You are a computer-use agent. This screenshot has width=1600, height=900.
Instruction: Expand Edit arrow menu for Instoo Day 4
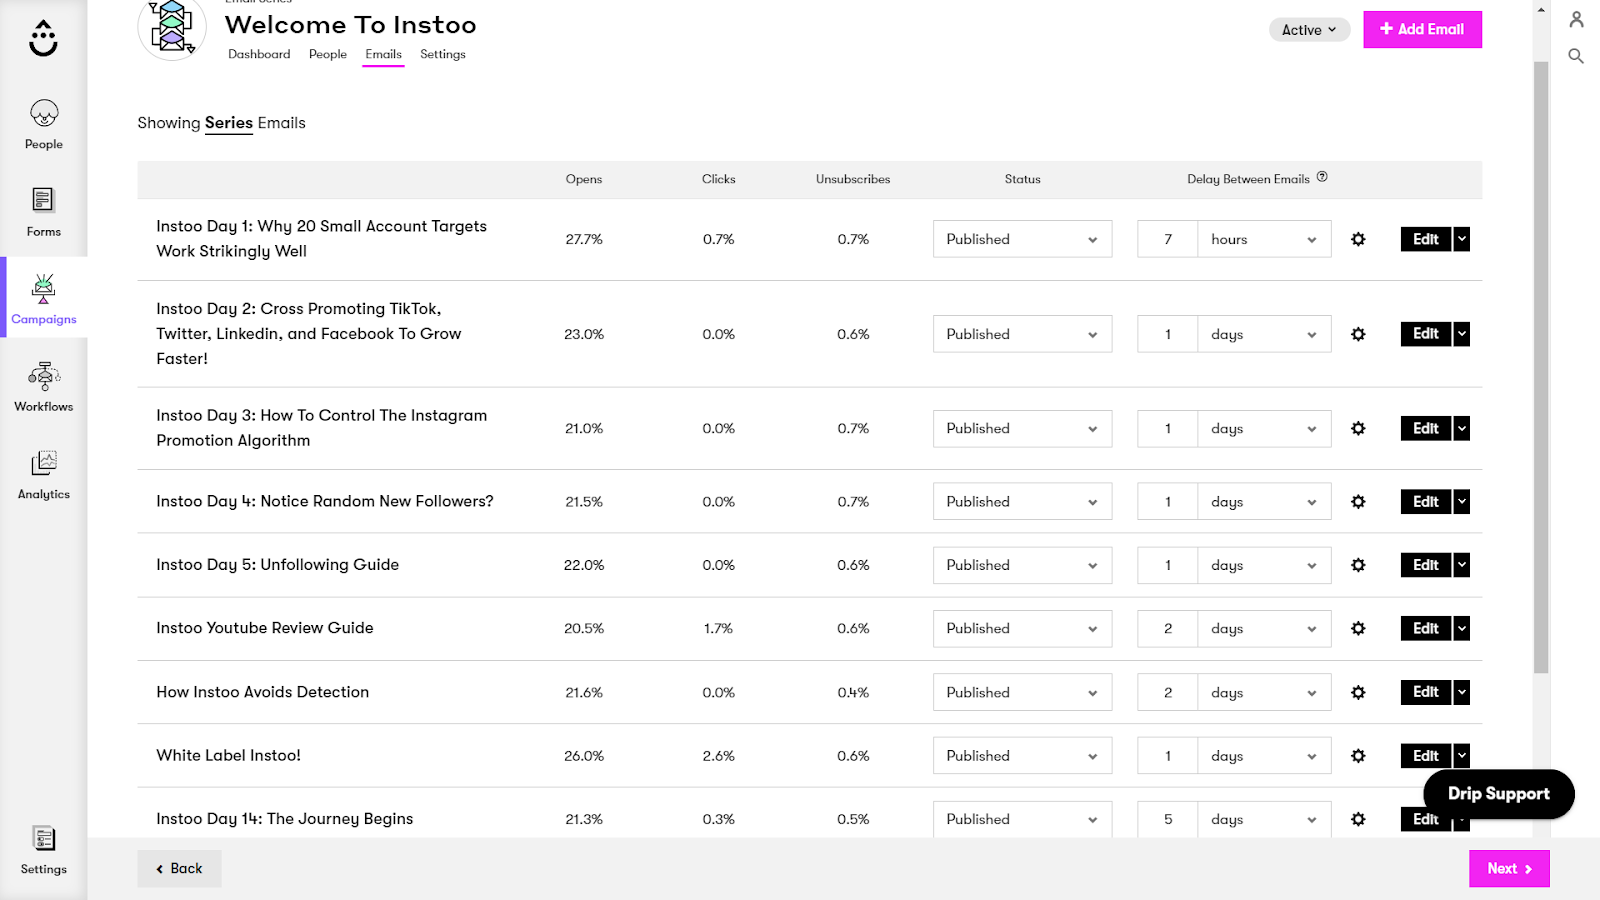coord(1462,502)
